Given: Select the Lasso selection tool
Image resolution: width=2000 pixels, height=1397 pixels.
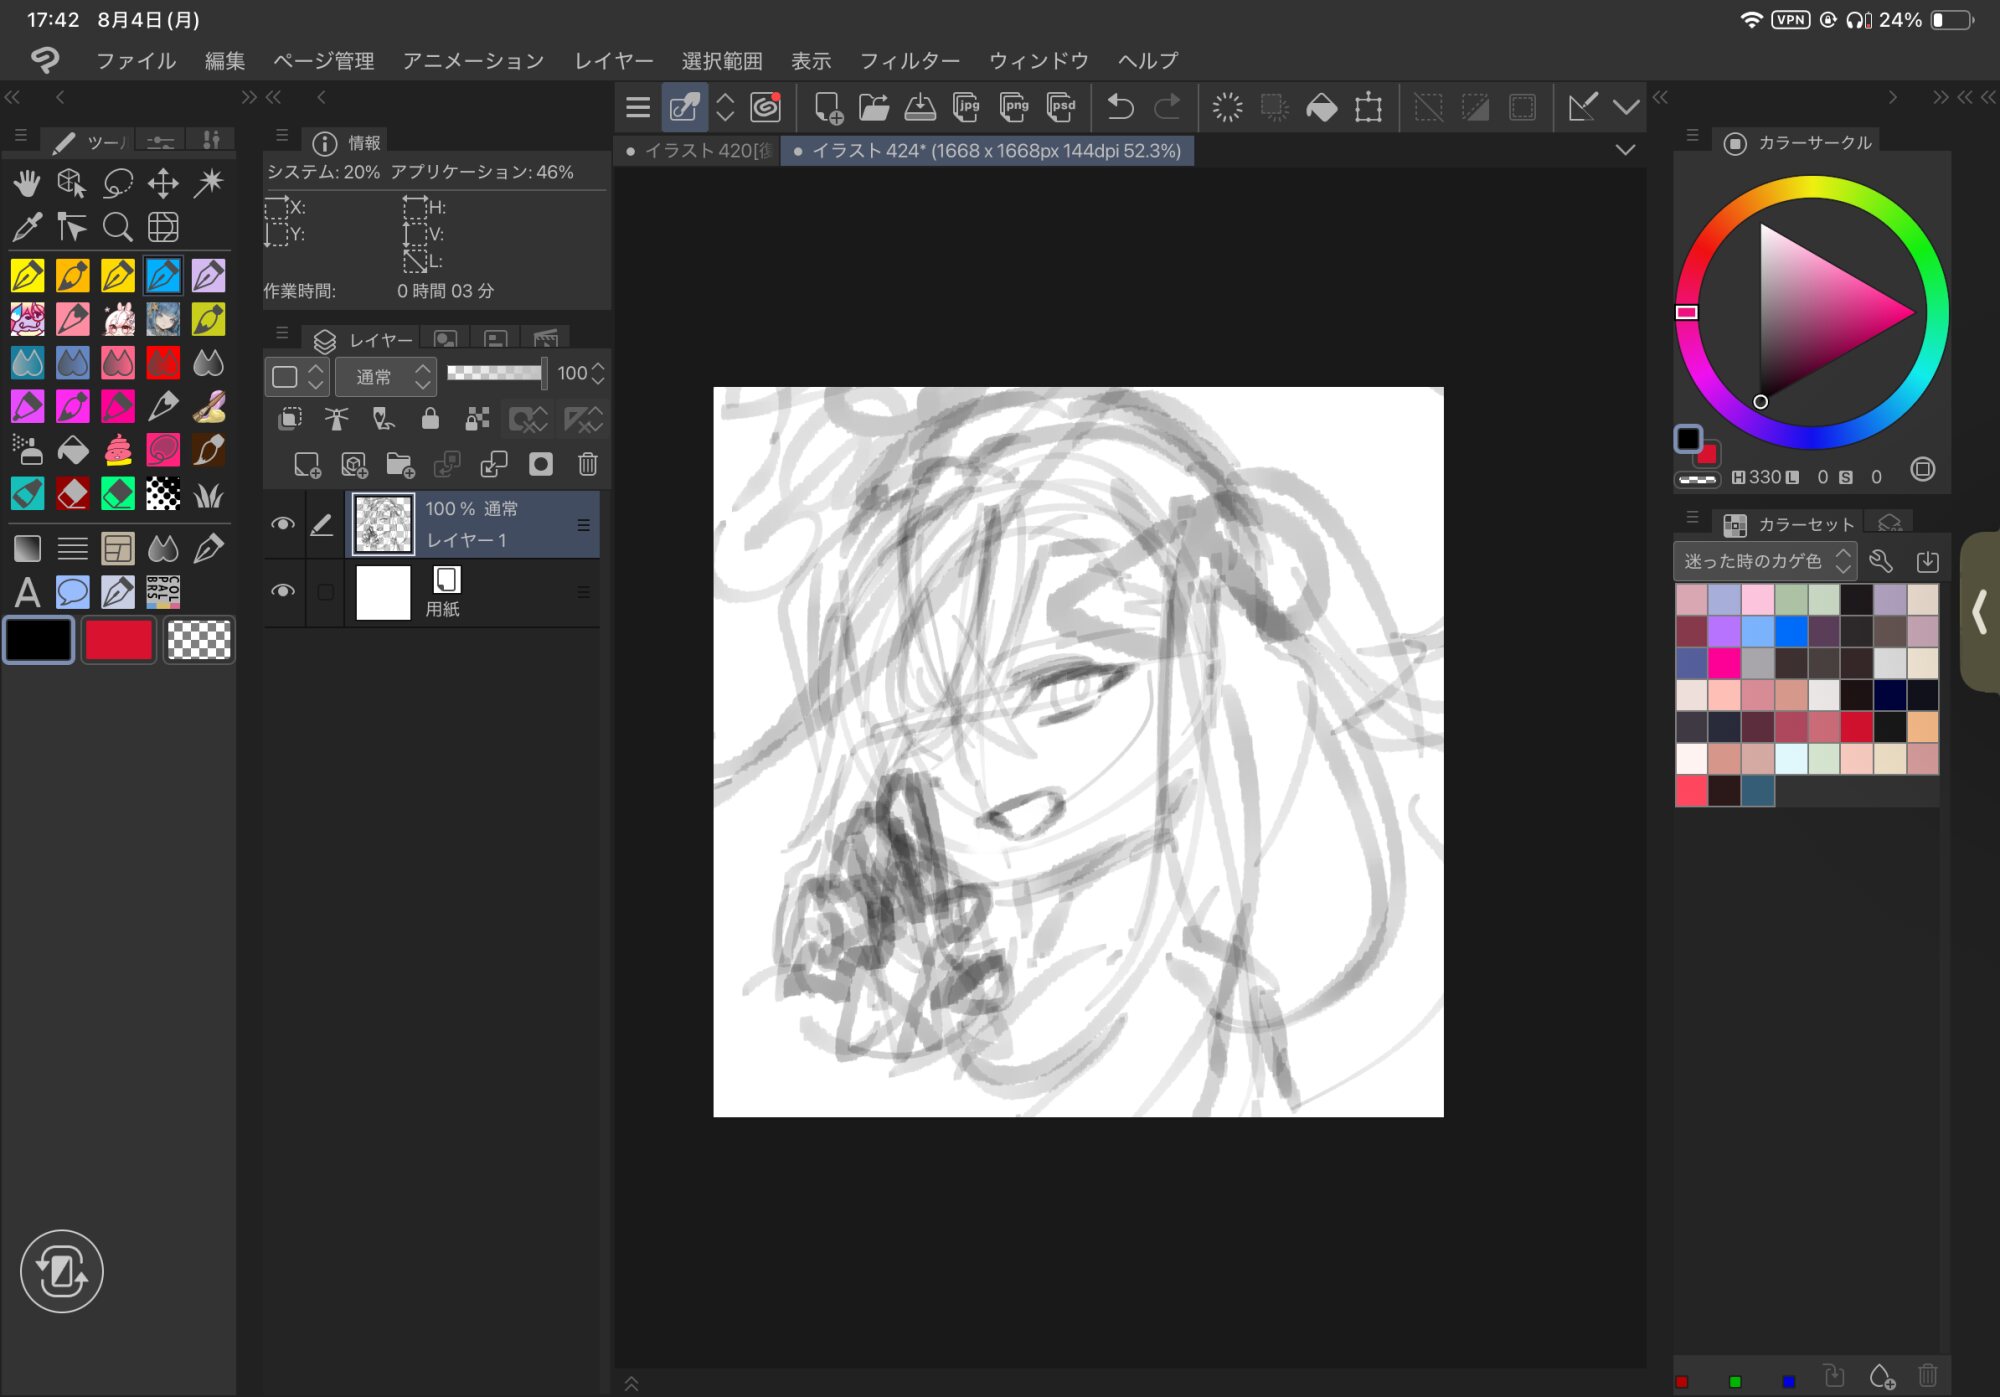Looking at the screenshot, I should pyautogui.click(x=118, y=183).
